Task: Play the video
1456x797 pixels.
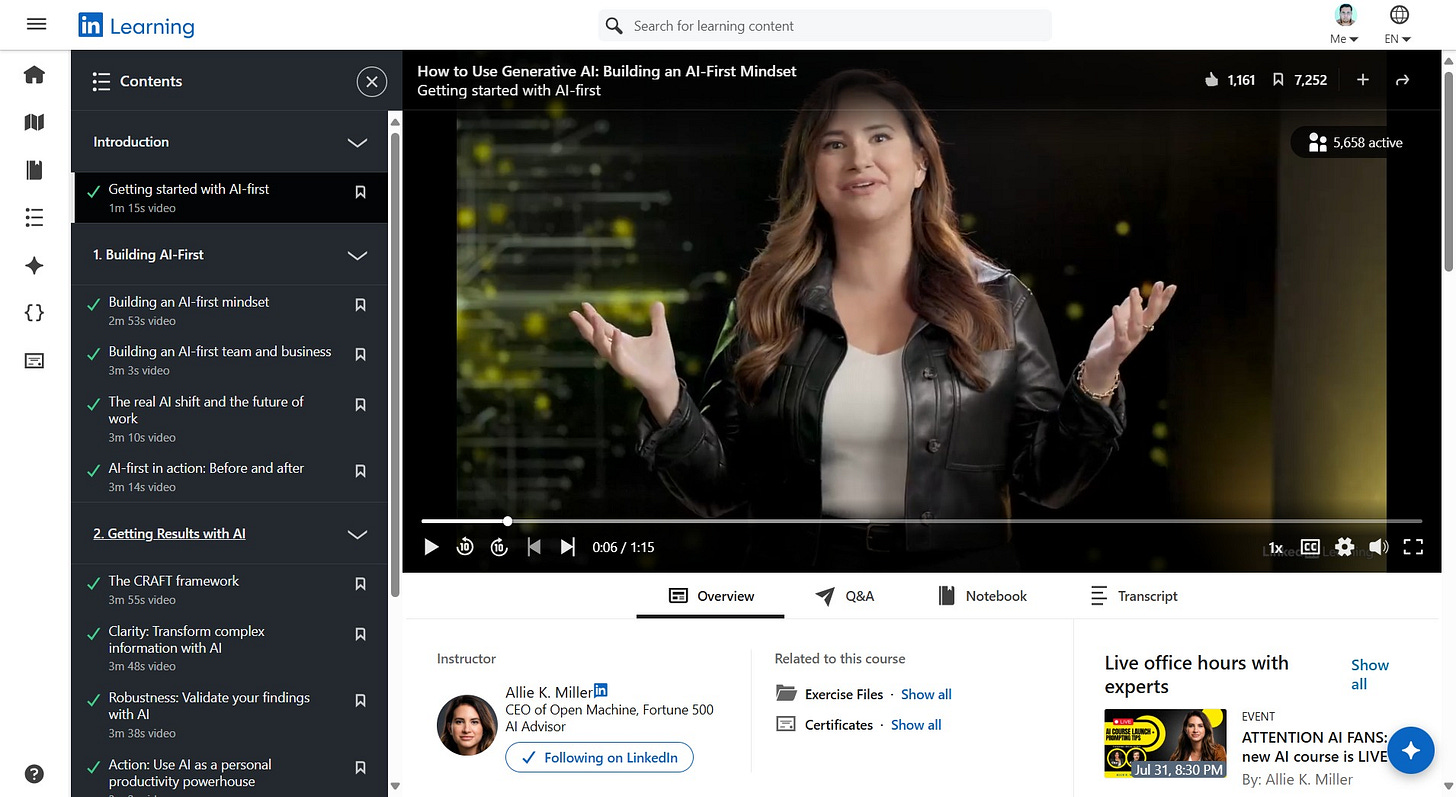Action: 431,547
